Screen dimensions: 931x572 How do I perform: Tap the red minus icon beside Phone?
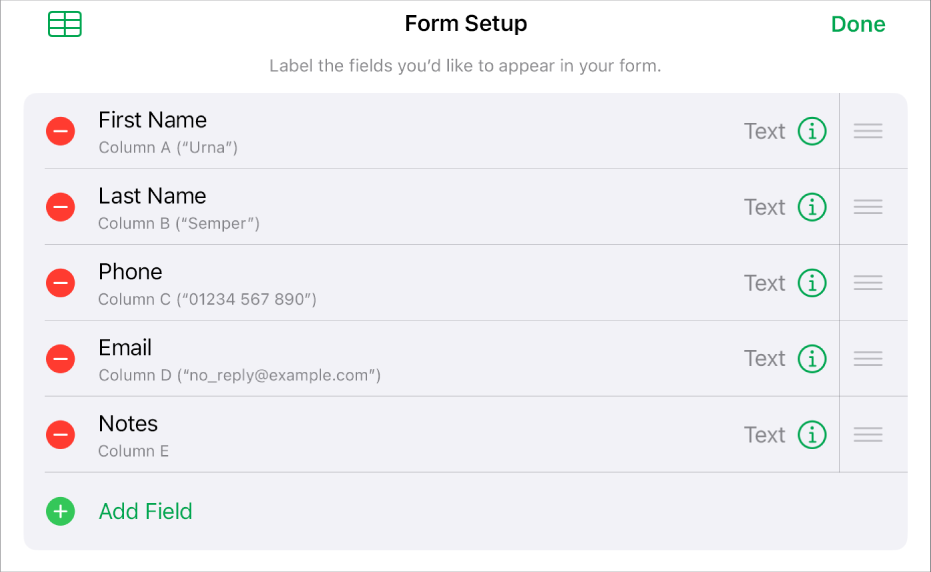point(61,283)
